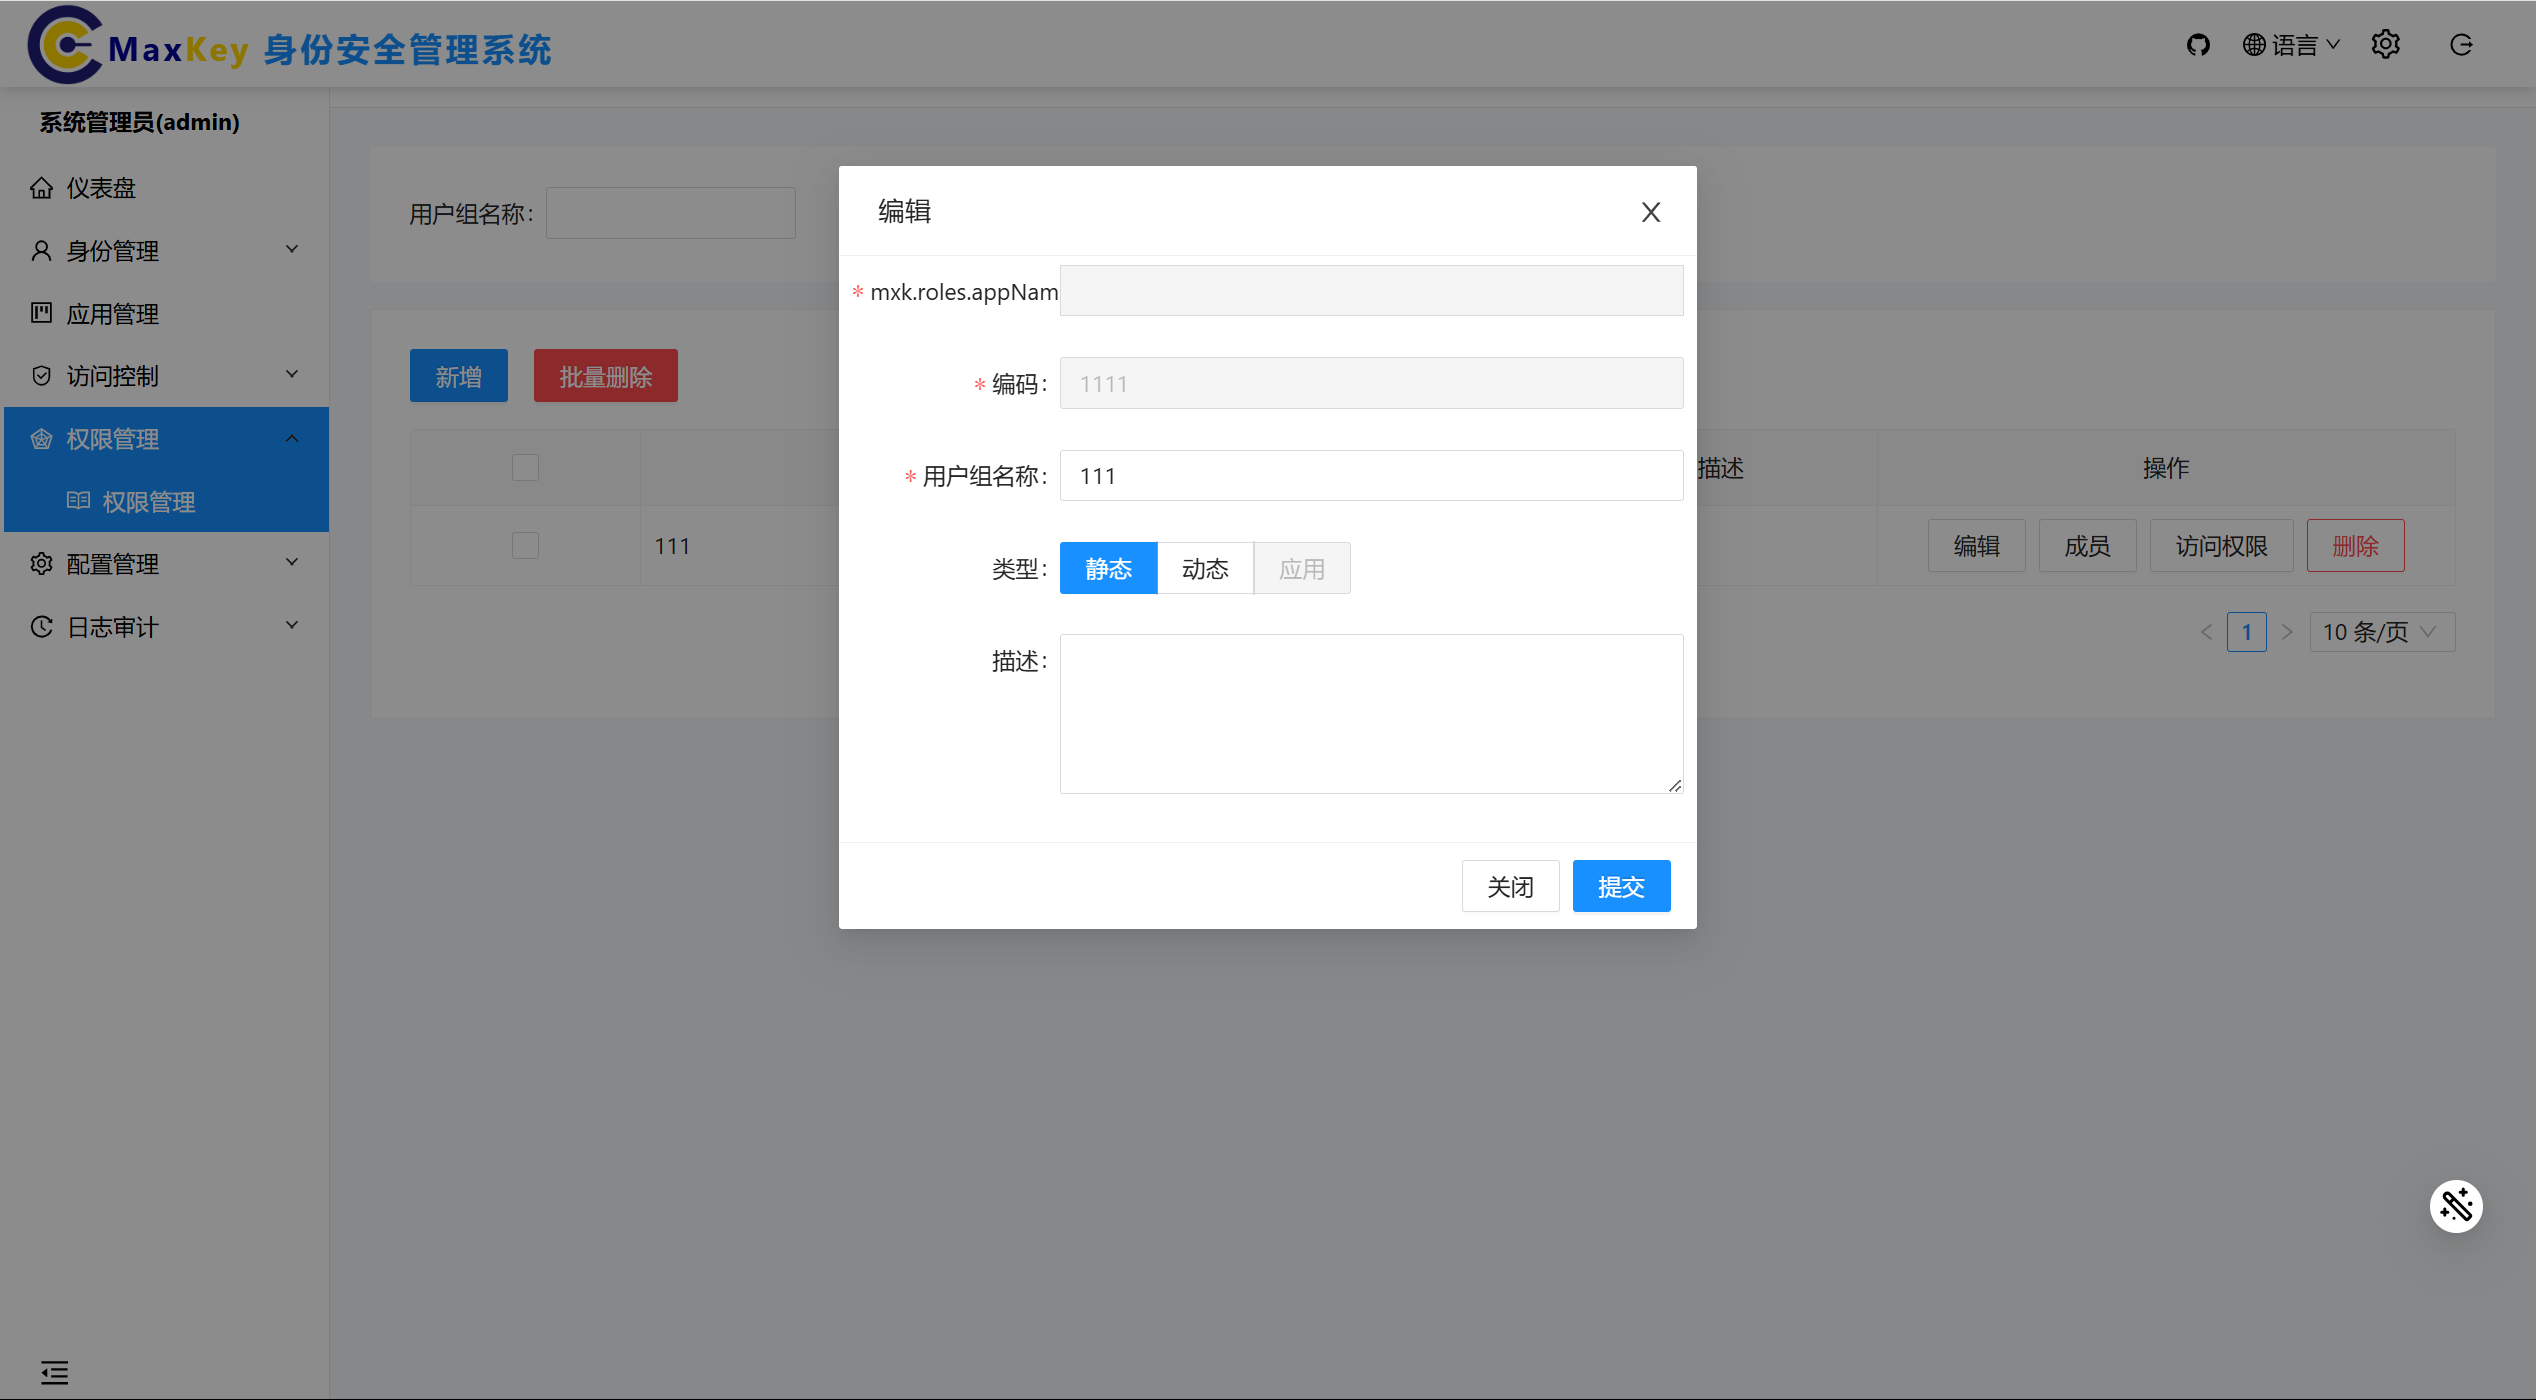Click the logout icon in header

(2461, 45)
